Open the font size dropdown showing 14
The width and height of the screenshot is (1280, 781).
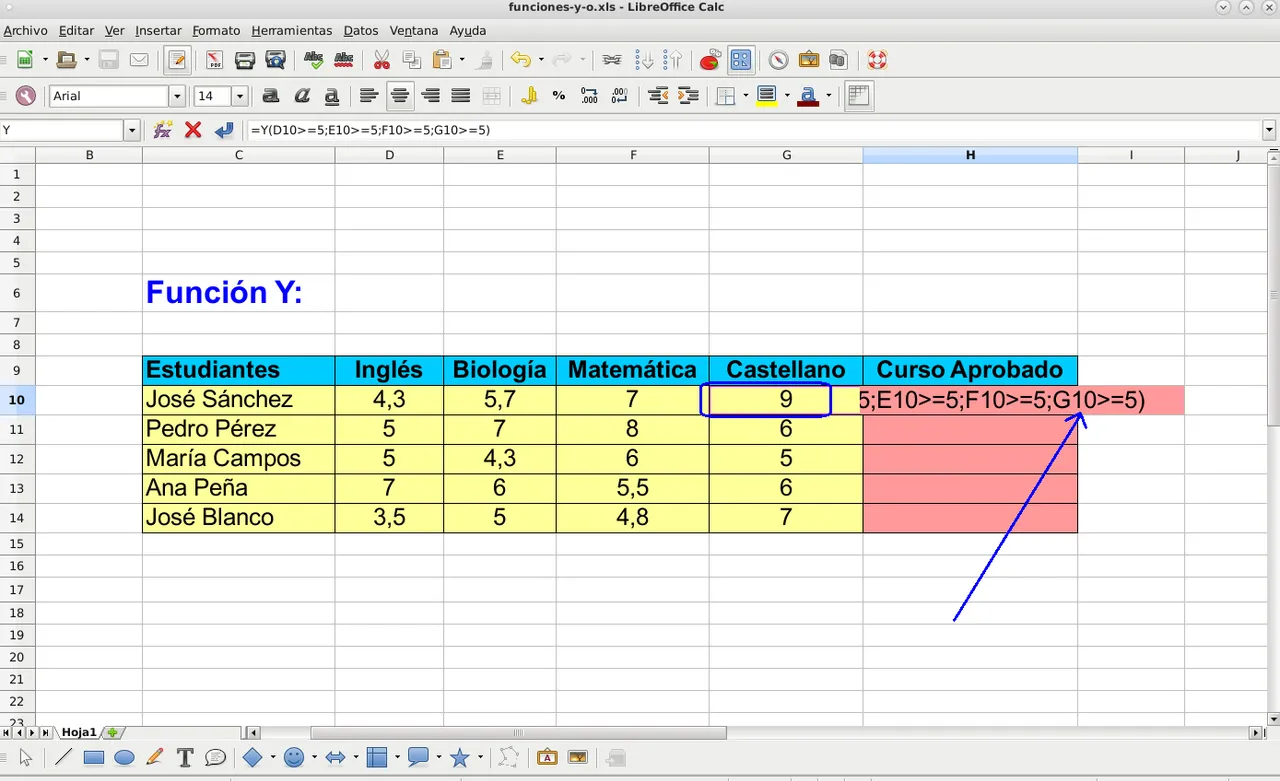point(240,96)
